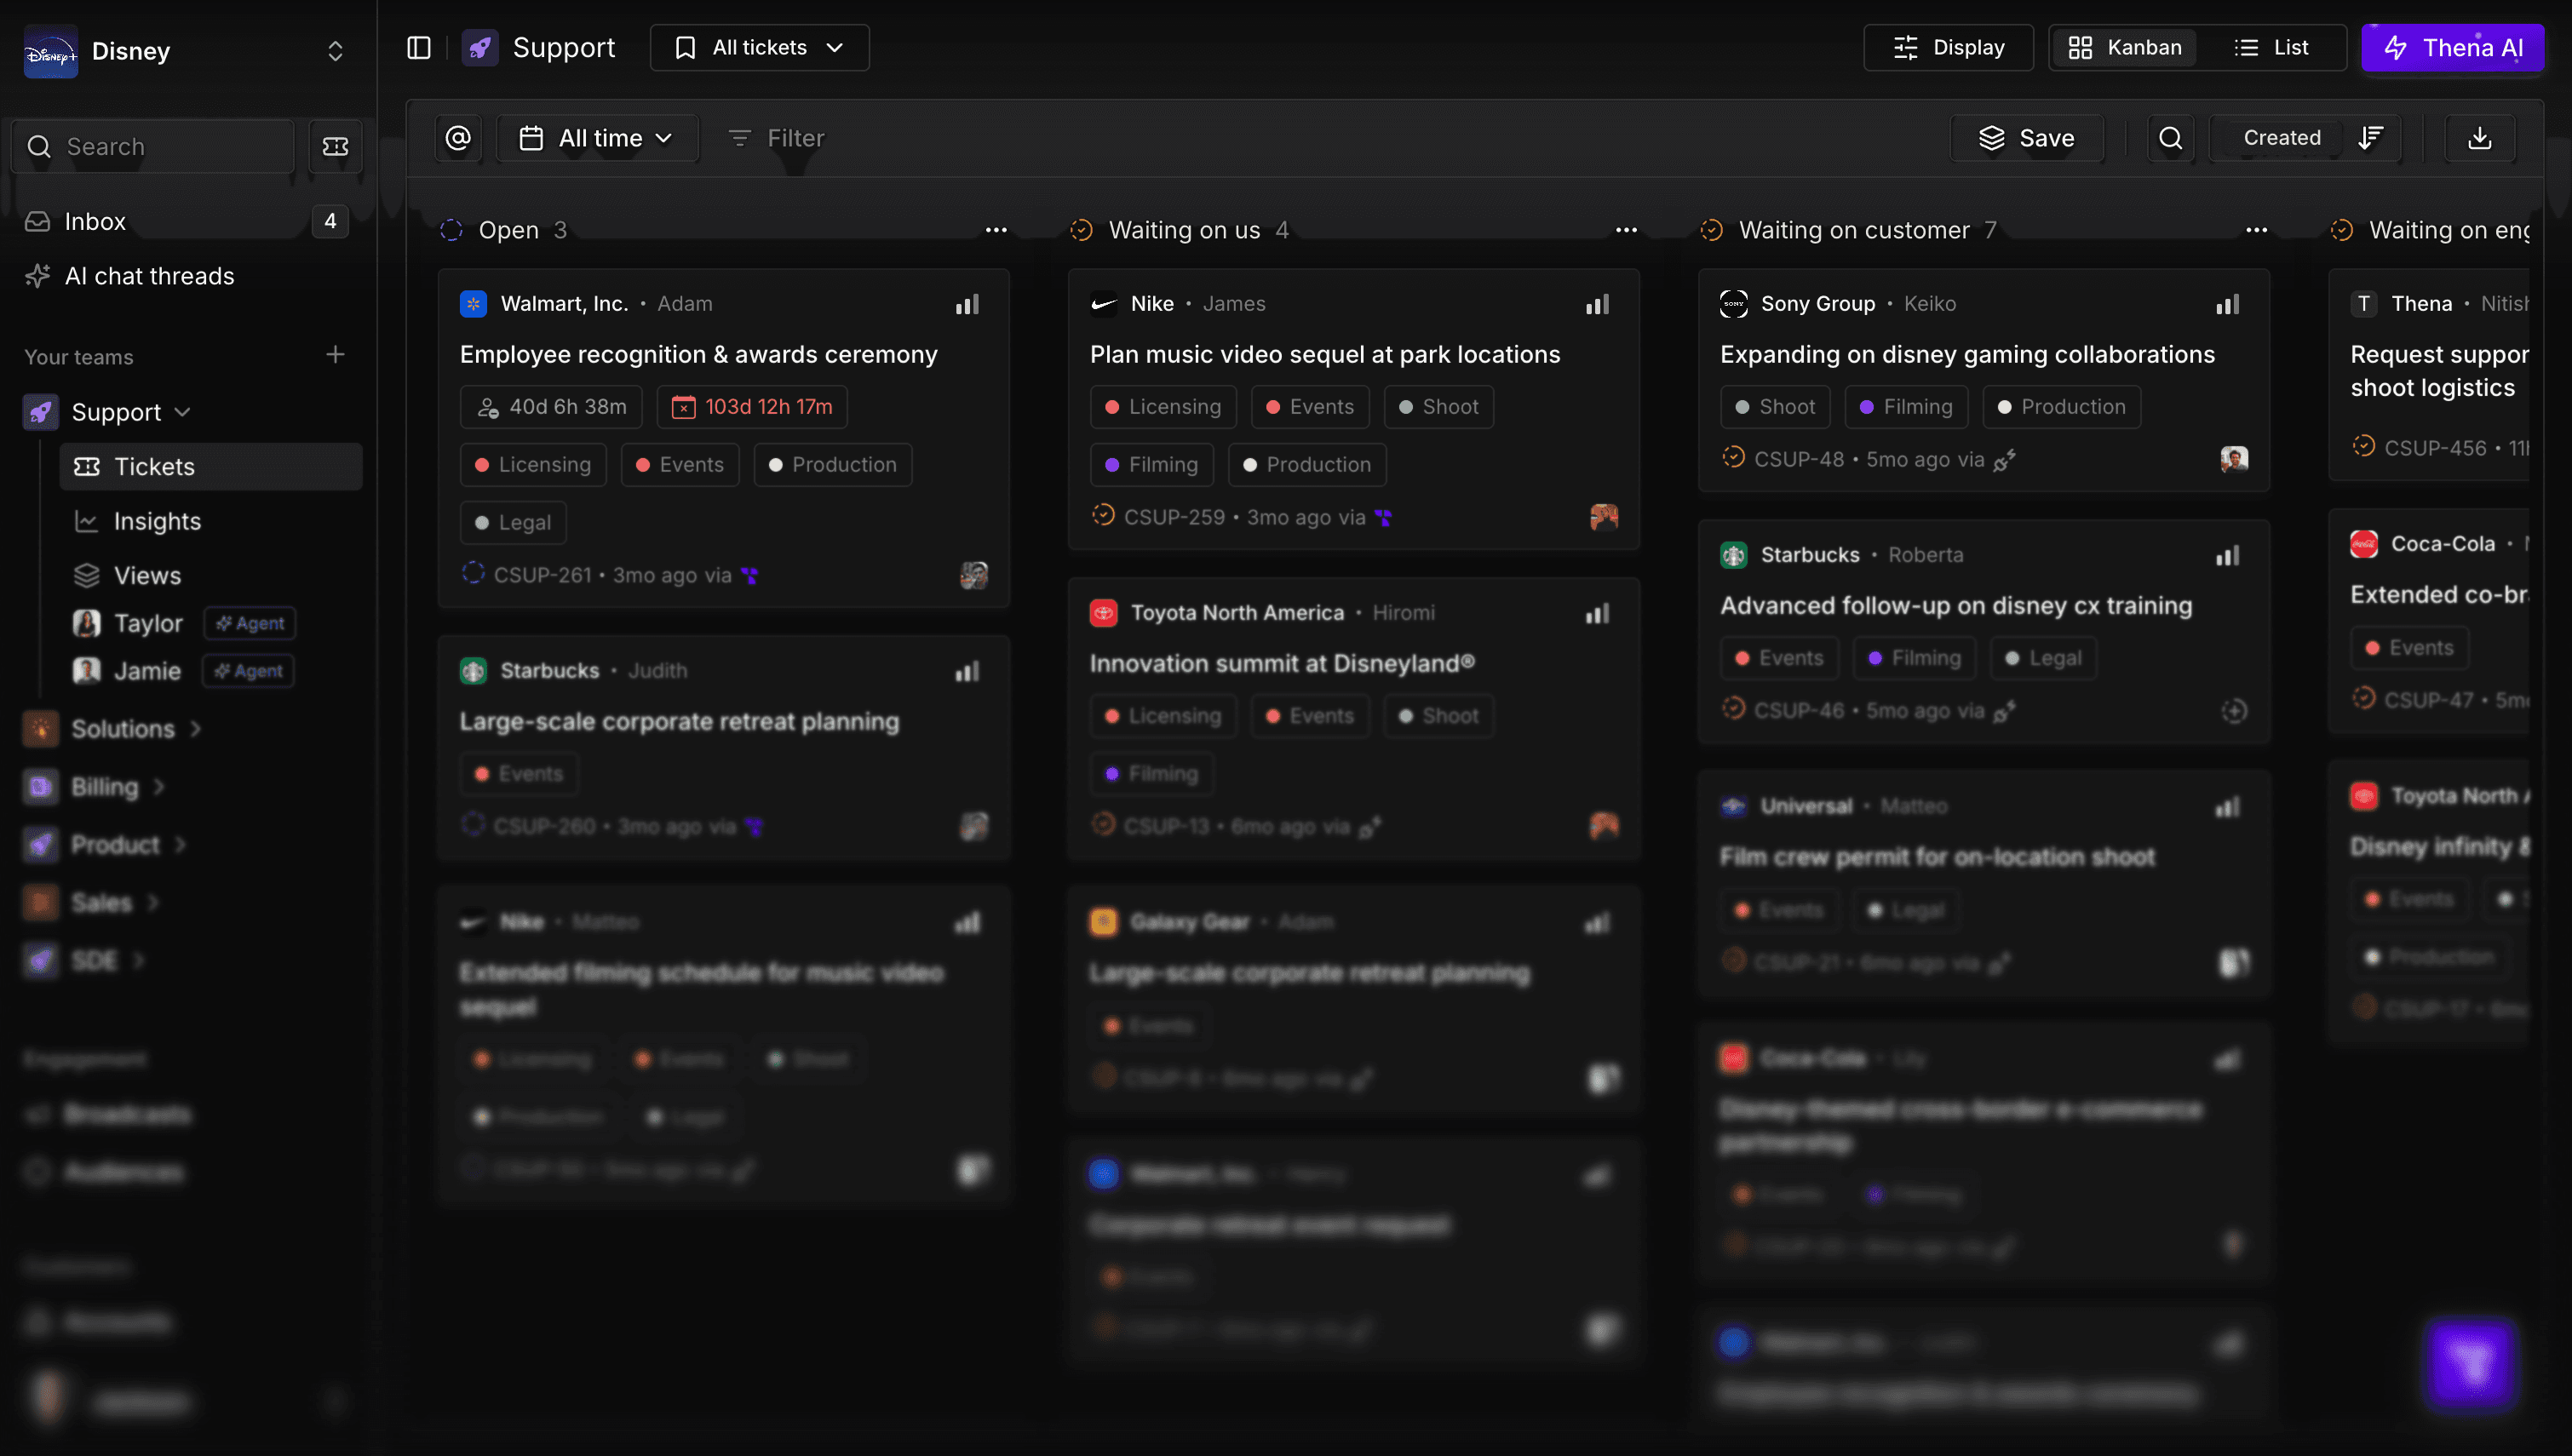Click priority bars icon on Walmart card
Image resolution: width=2572 pixels, height=1456 pixels.
coord(967,304)
